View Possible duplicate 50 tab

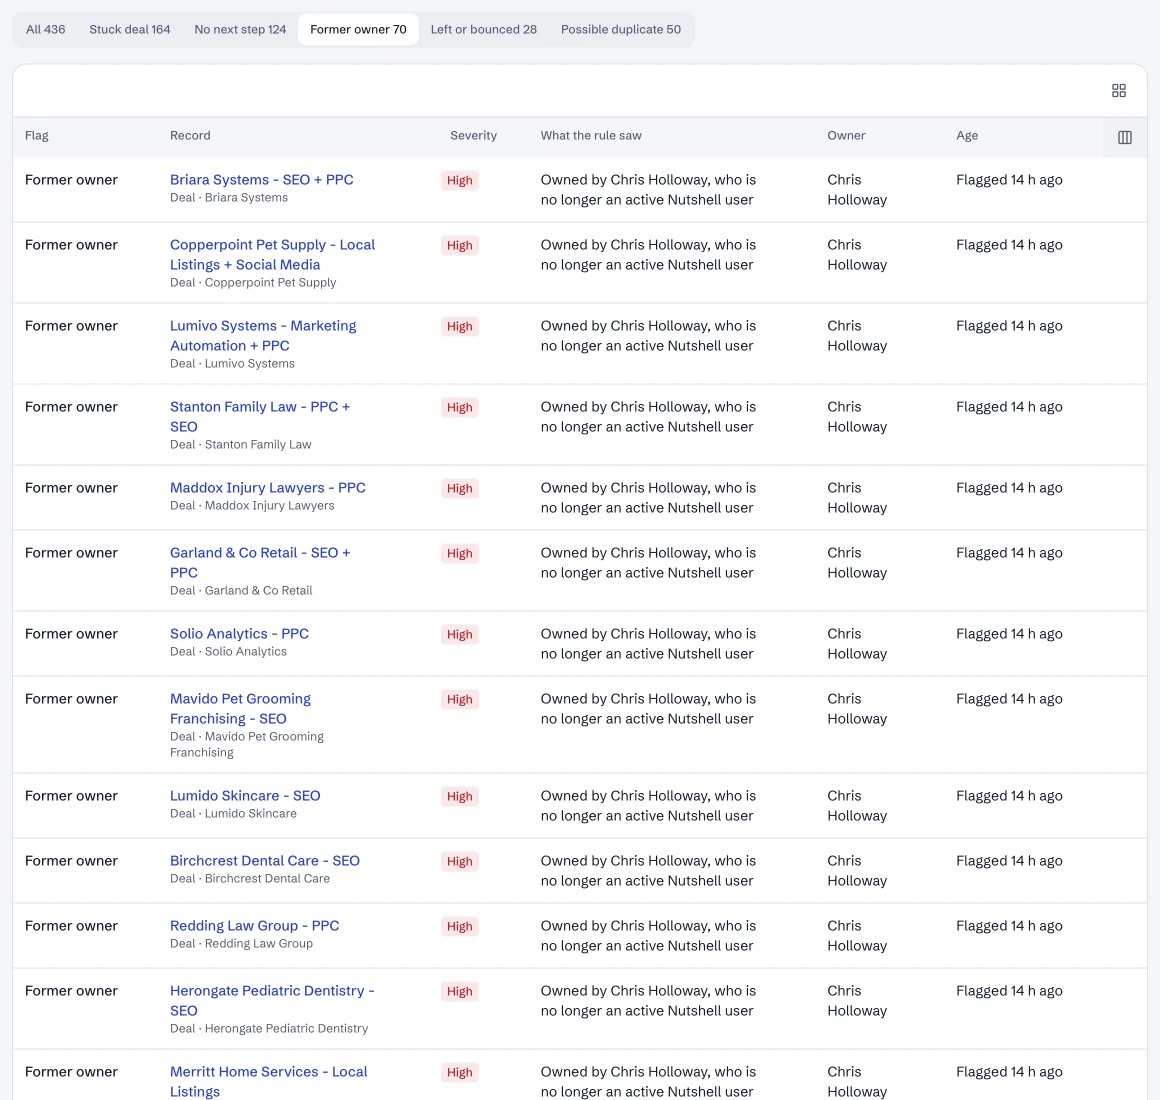click(621, 30)
